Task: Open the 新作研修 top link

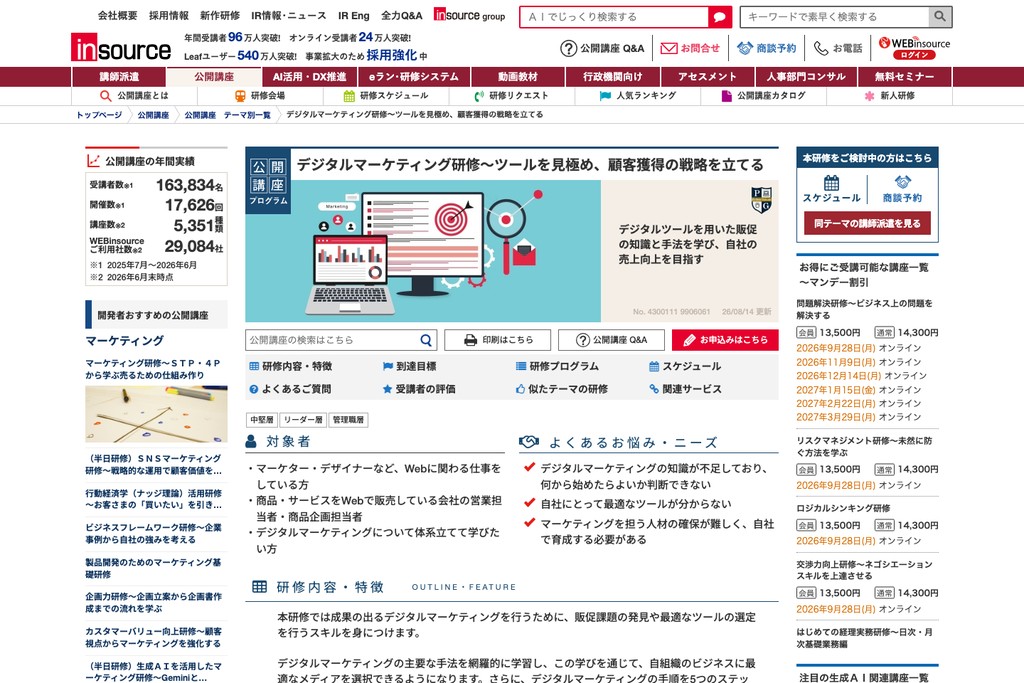Action: point(220,16)
